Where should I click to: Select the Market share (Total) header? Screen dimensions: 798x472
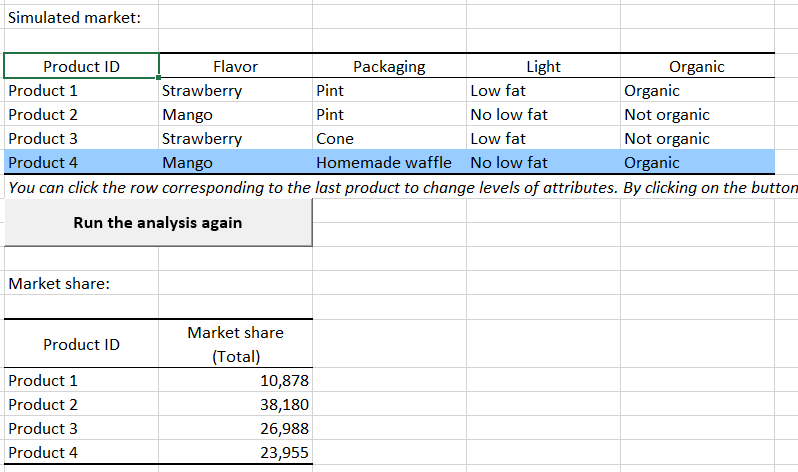click(235, 344)
